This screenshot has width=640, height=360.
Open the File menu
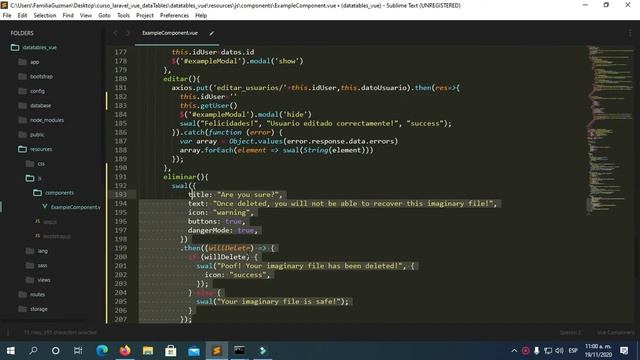[x=7, y=16]
